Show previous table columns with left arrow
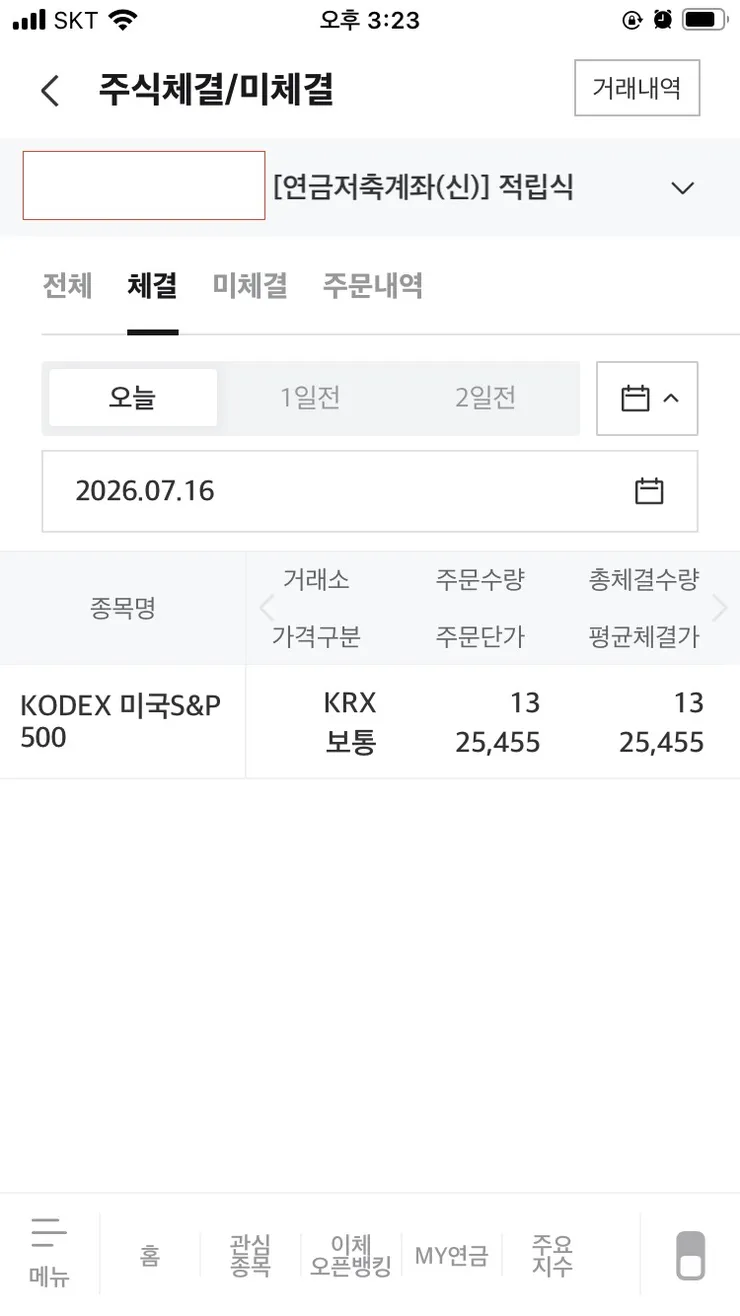 click(266, 607)
